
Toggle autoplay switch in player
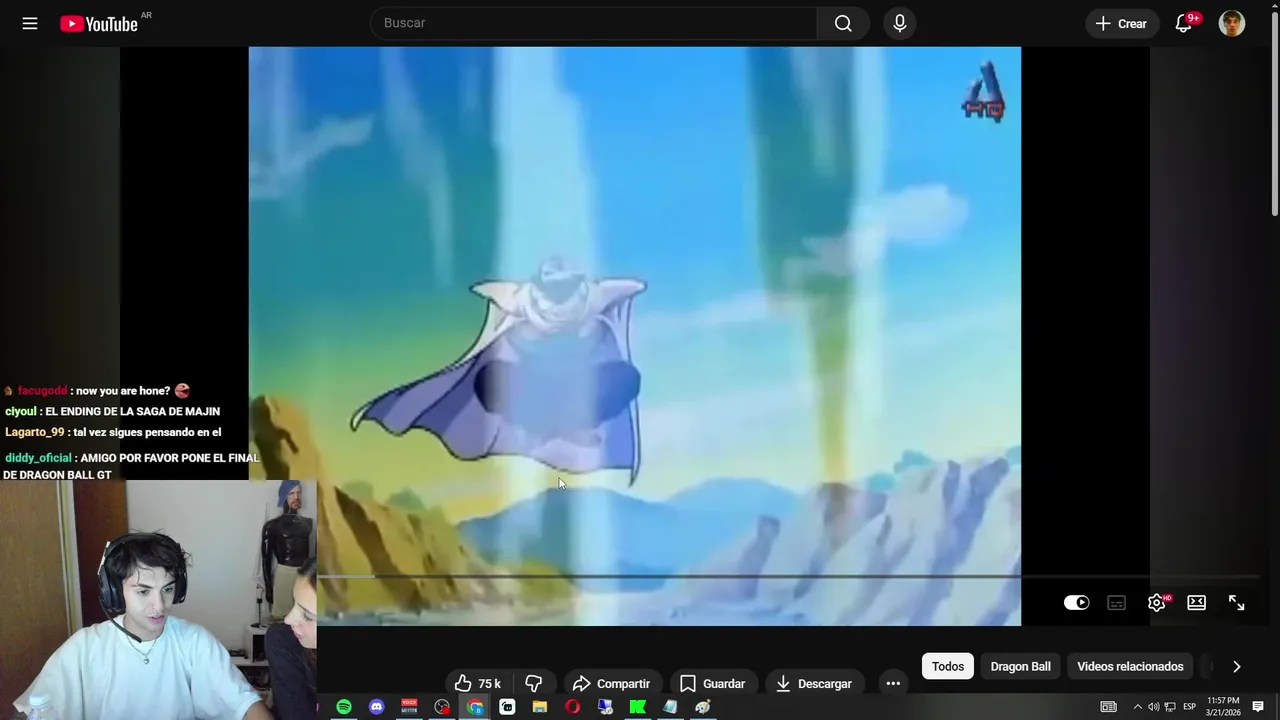[x=1076, y=602]
